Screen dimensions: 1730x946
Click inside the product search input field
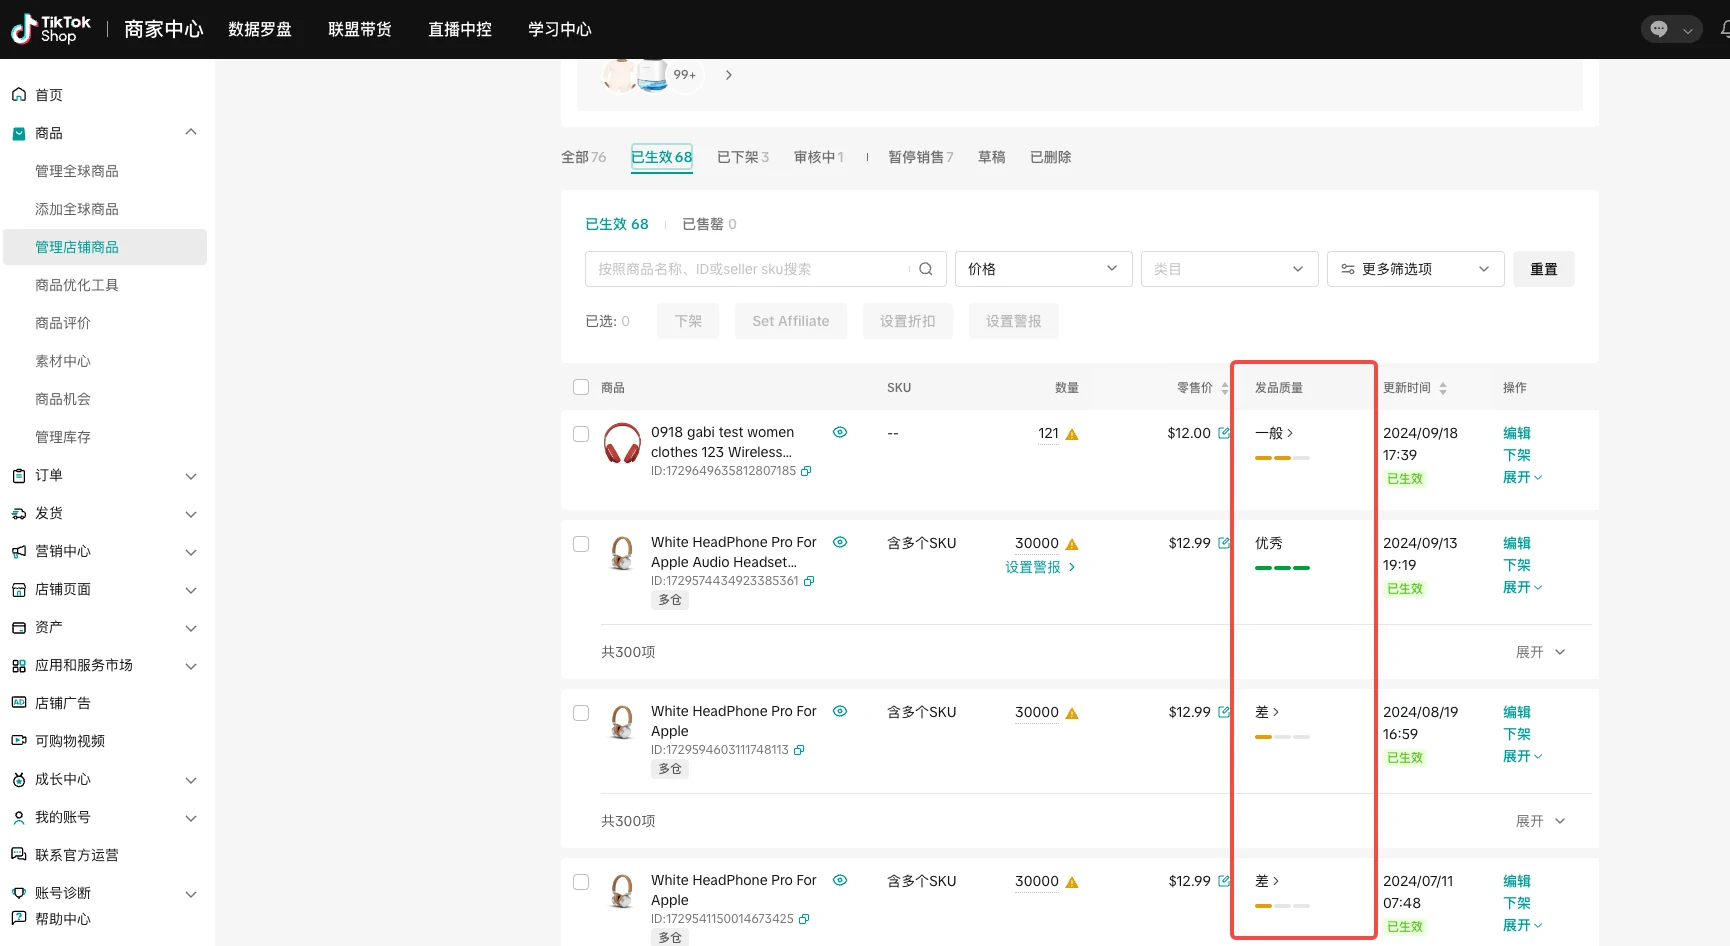[750, 268]
